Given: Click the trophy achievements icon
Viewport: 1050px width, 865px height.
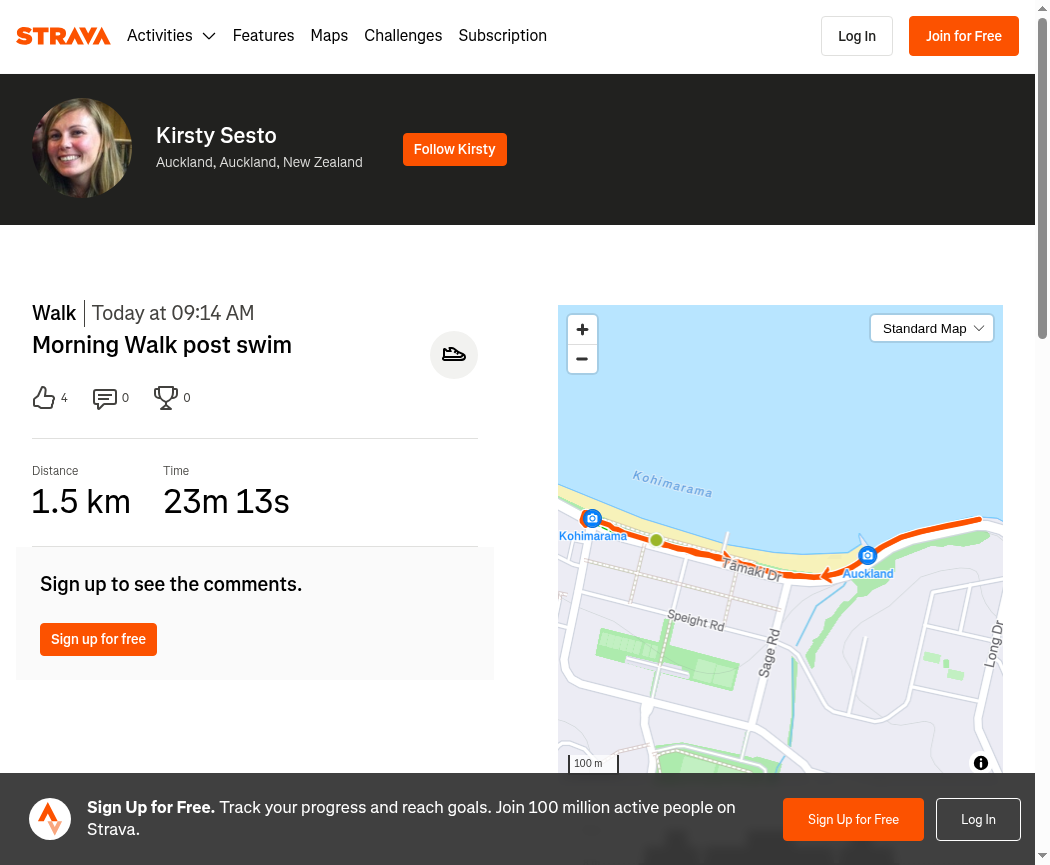Looking at the screenshot, I should coord(165,398).
